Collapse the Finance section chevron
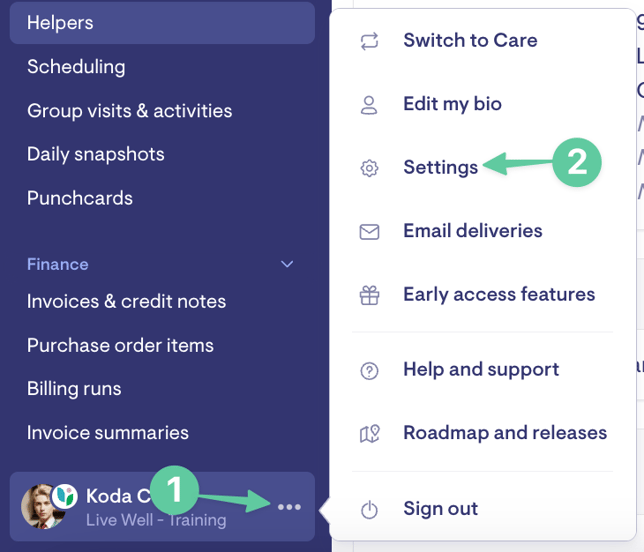 pyautogui.click(x=287, y=264)
